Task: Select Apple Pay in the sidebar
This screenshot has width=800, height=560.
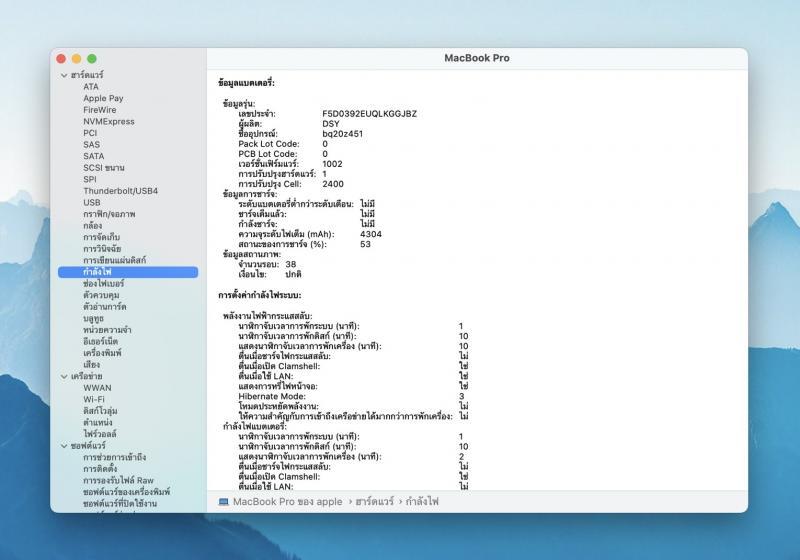Action: [103, 98]
